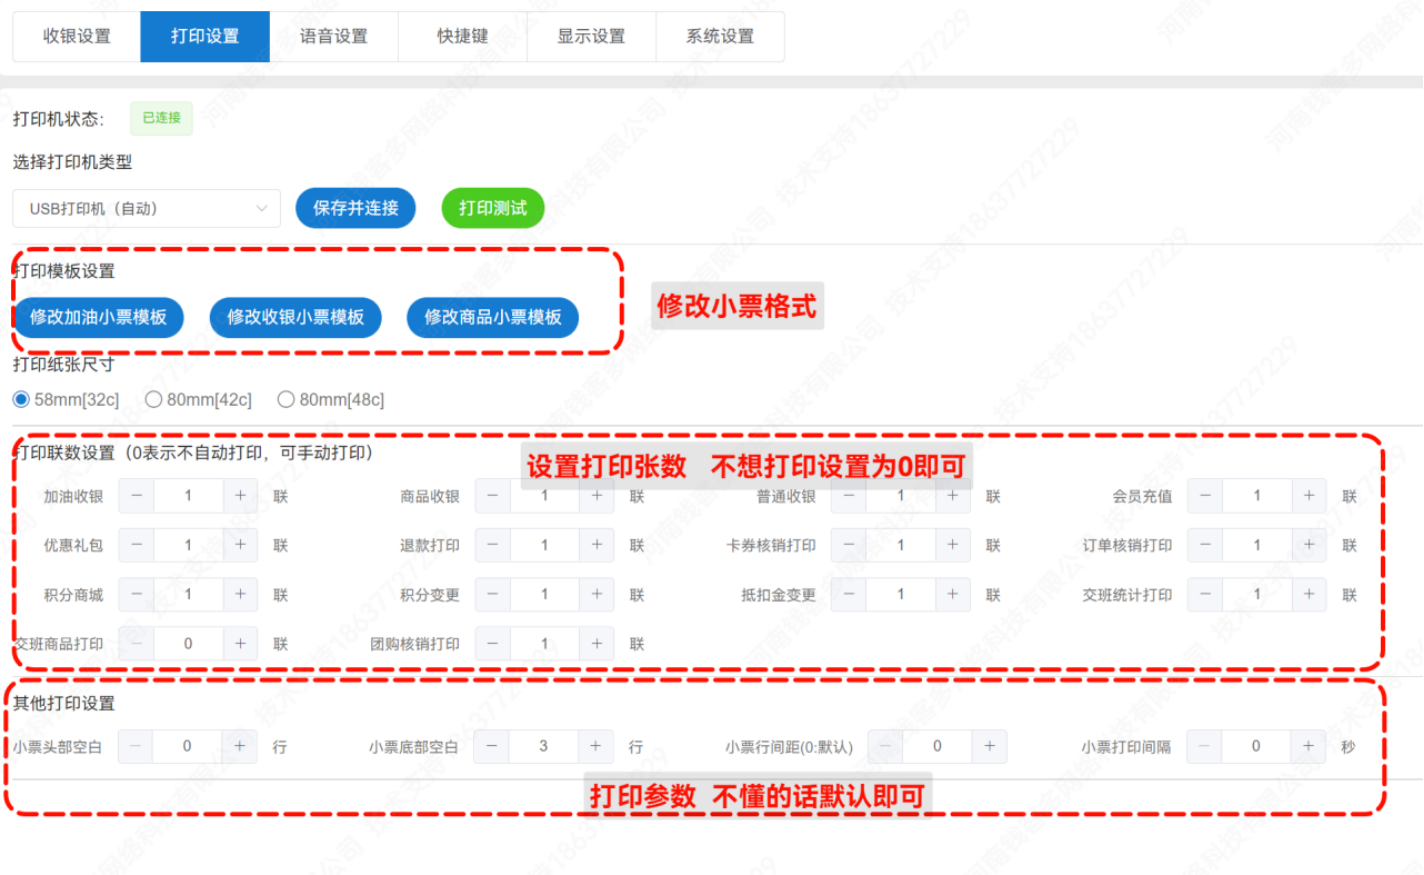This screenshot has width=1424, height=875.
Task: Open the 系统设置 tab
Action: (720, 37)
